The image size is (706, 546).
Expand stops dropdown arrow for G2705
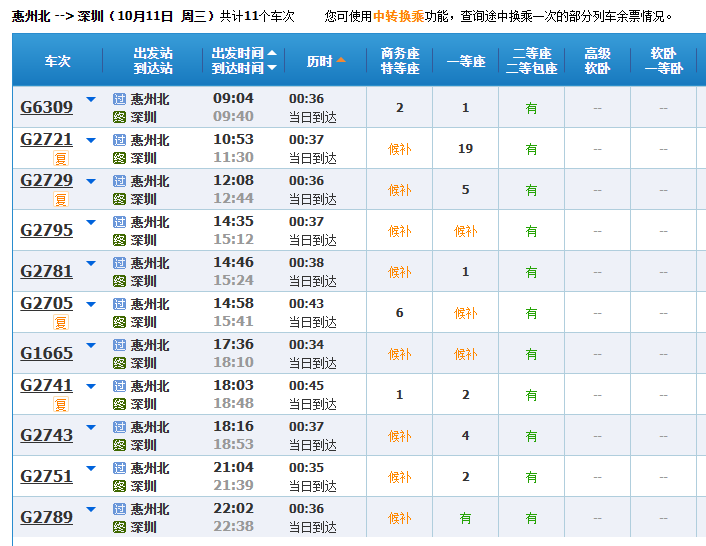(91, 304)
